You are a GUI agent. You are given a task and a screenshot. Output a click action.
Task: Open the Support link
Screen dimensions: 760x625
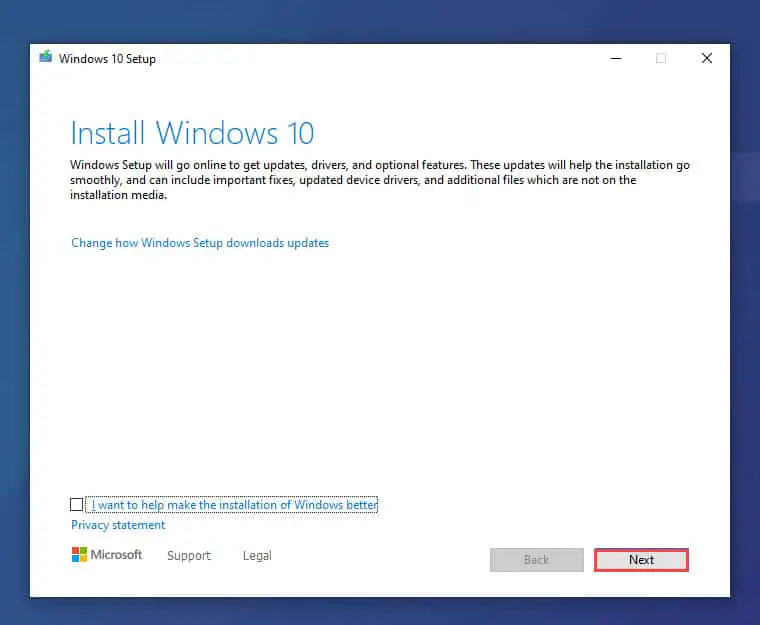[x=189, y=556]
